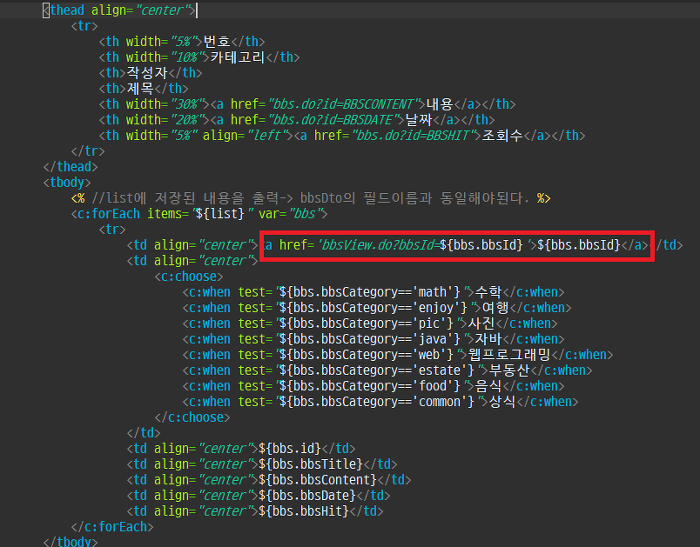Click the anchor text 내용
Screen dimensions: 700x547
[x=440, y=104]
